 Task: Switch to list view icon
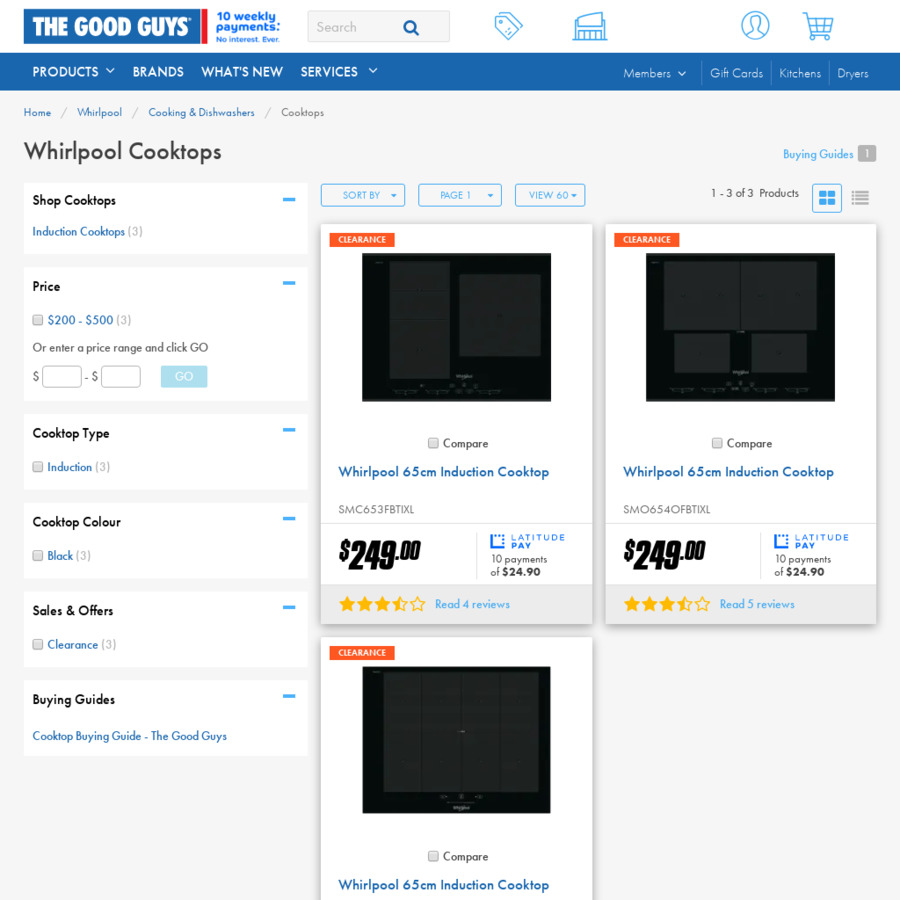tap(860, 198)
